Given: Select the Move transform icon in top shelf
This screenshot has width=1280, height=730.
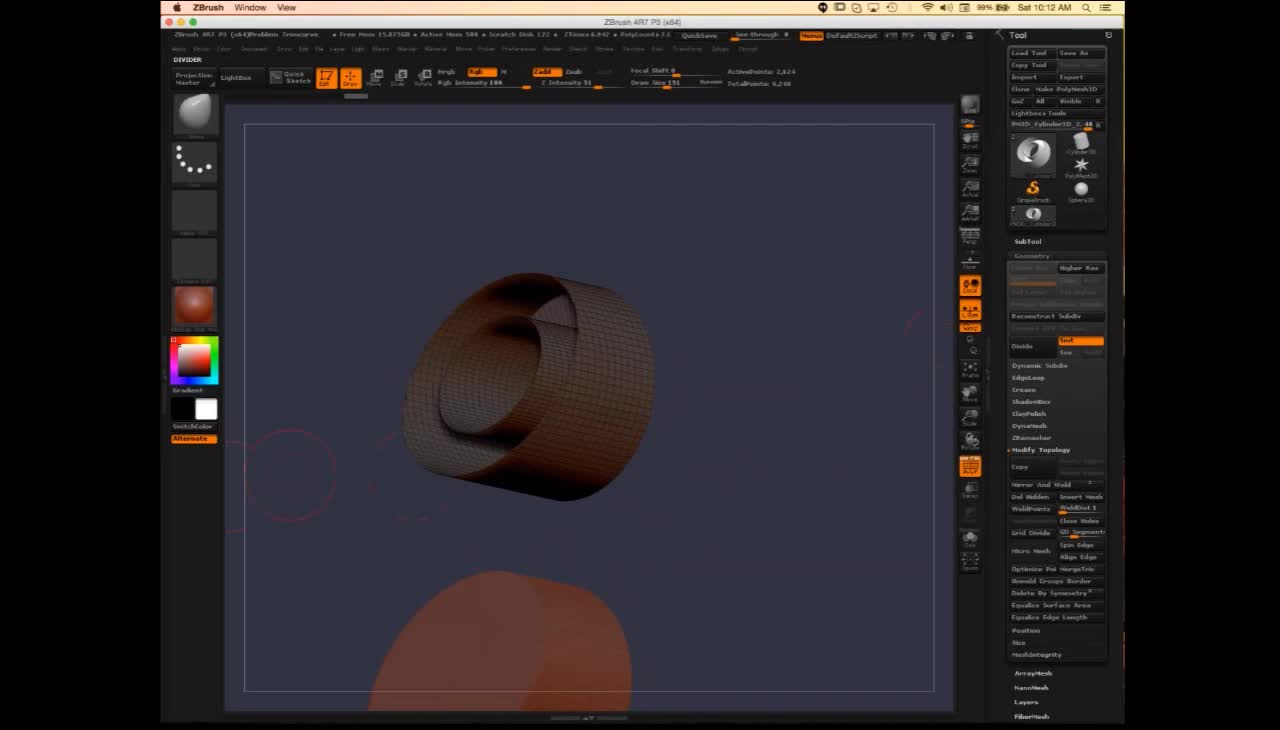Looking at the screenshot, I should click(374, 78).
